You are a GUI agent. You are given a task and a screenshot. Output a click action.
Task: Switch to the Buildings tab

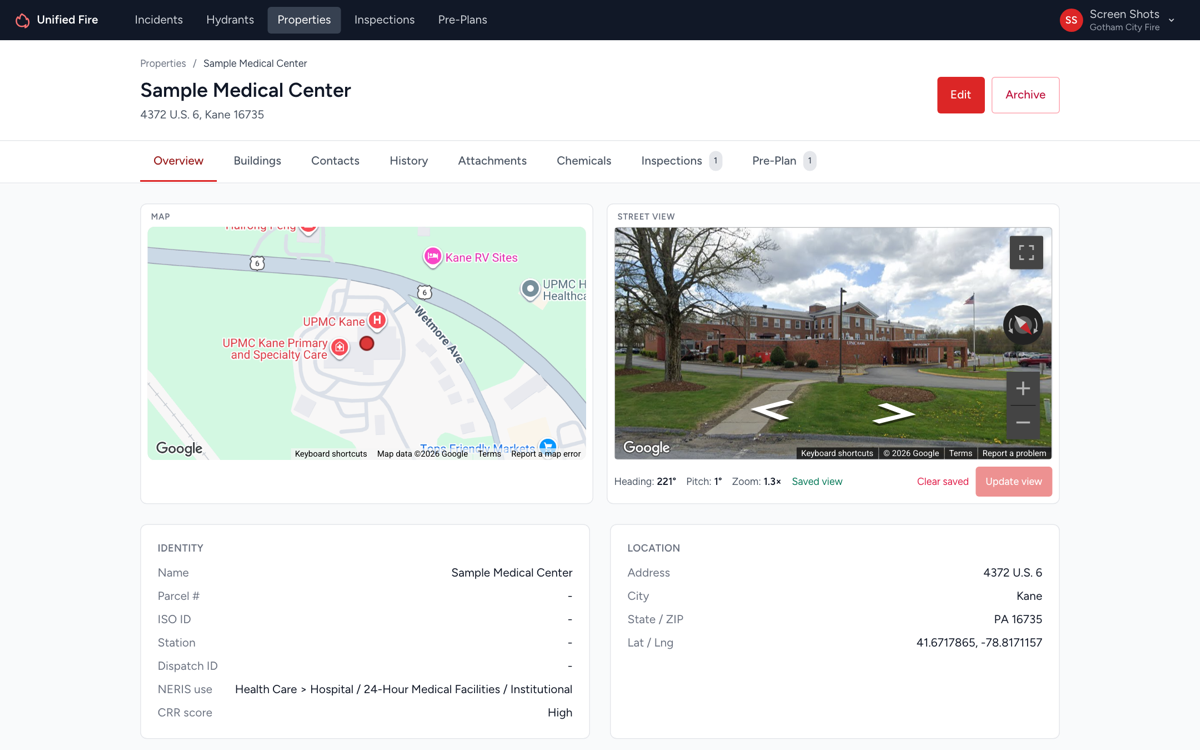[x=257, y=161]
